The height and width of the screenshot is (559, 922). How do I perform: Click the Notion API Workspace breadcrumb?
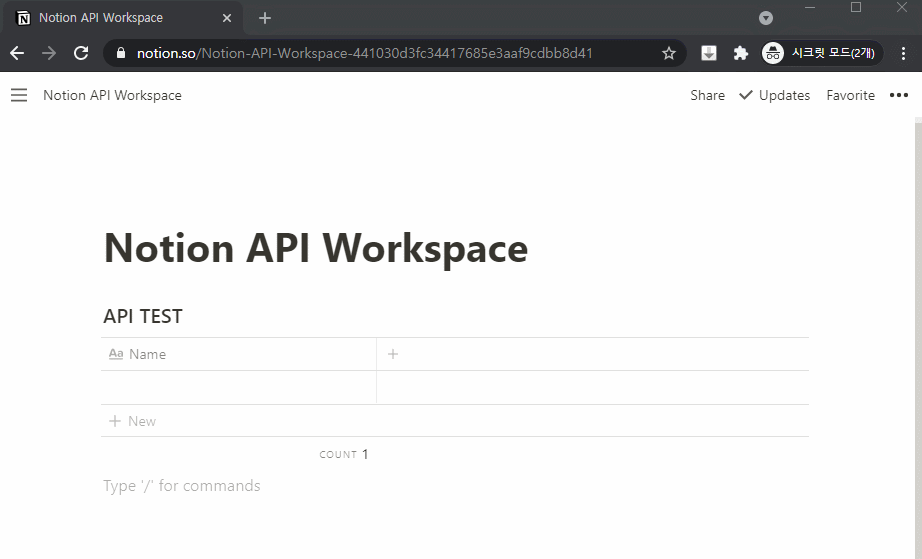click(112, 95)
